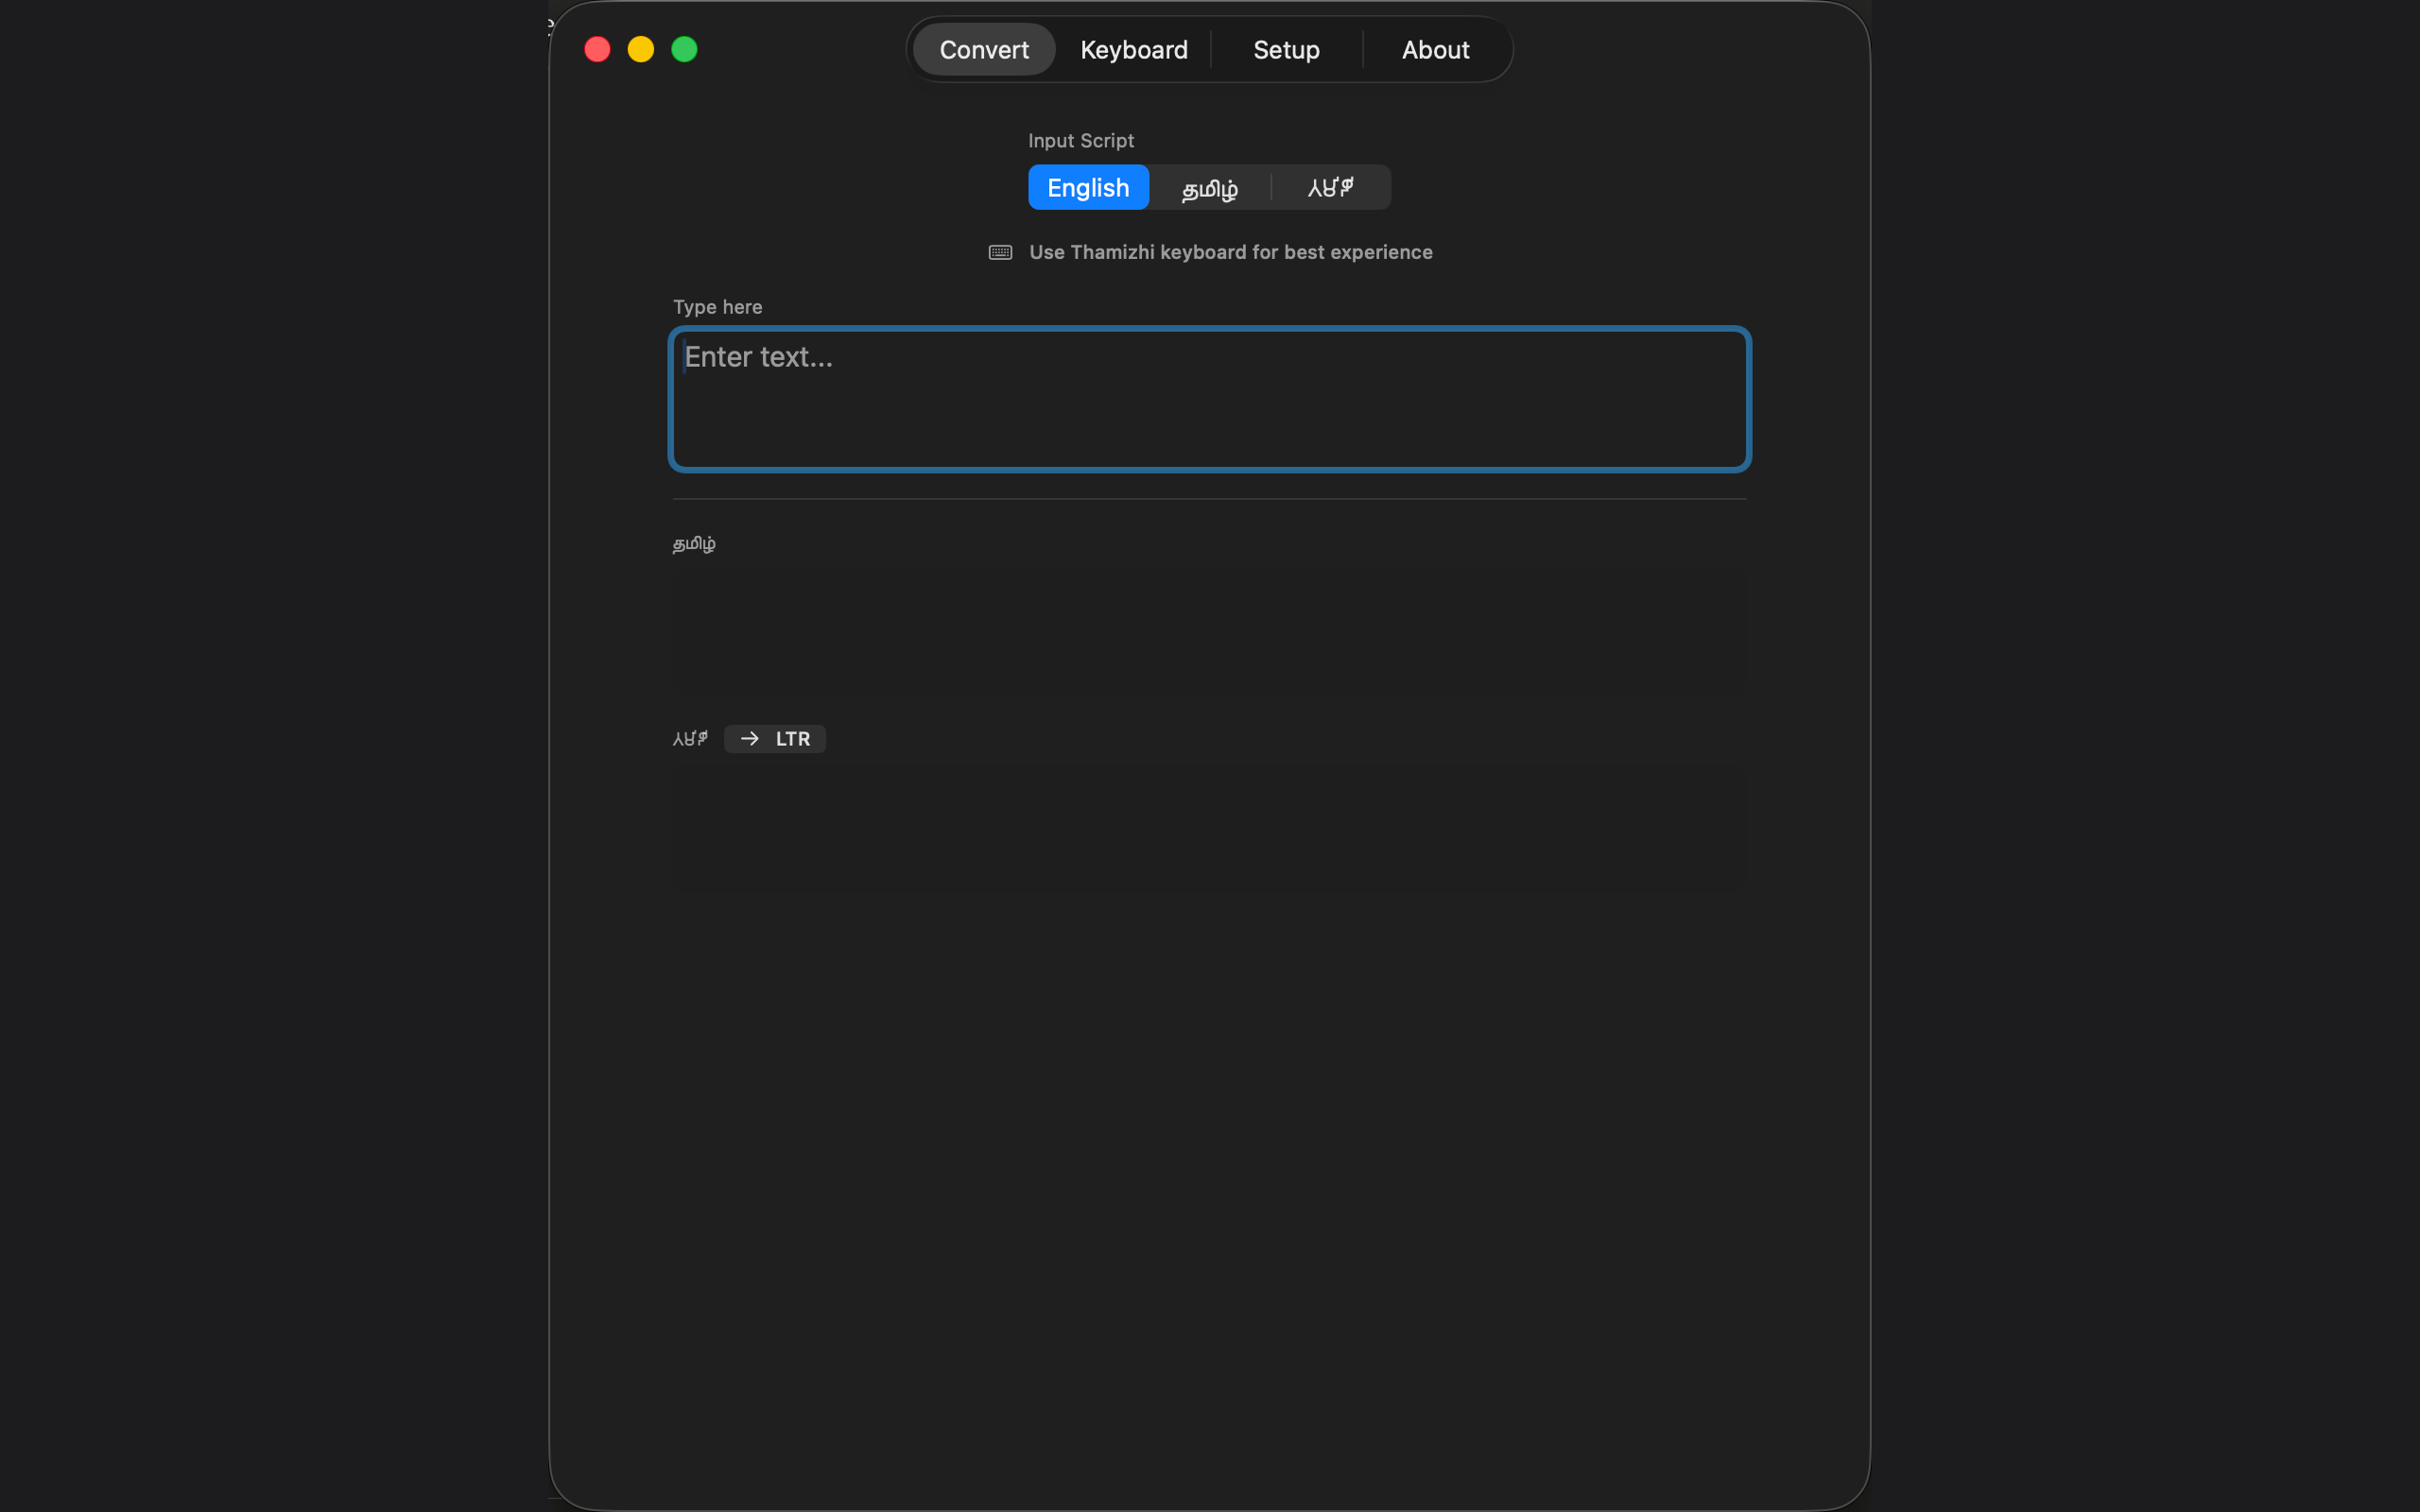
Task: Open the Keyboard tab
Action: (1134, 49)
